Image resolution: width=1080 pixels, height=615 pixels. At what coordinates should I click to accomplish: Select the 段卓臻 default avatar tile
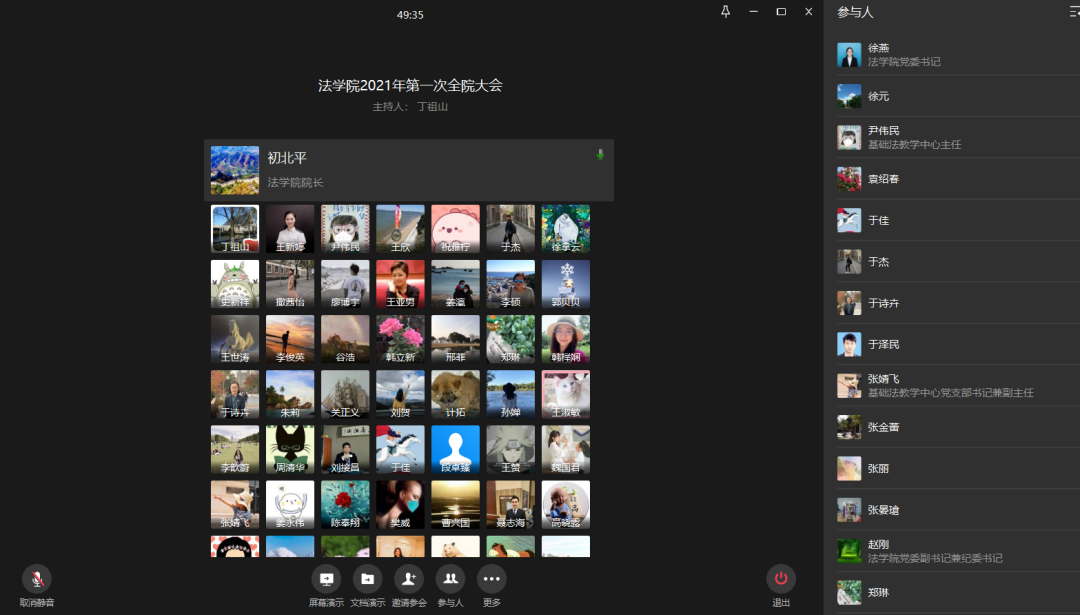coord(455,449)
